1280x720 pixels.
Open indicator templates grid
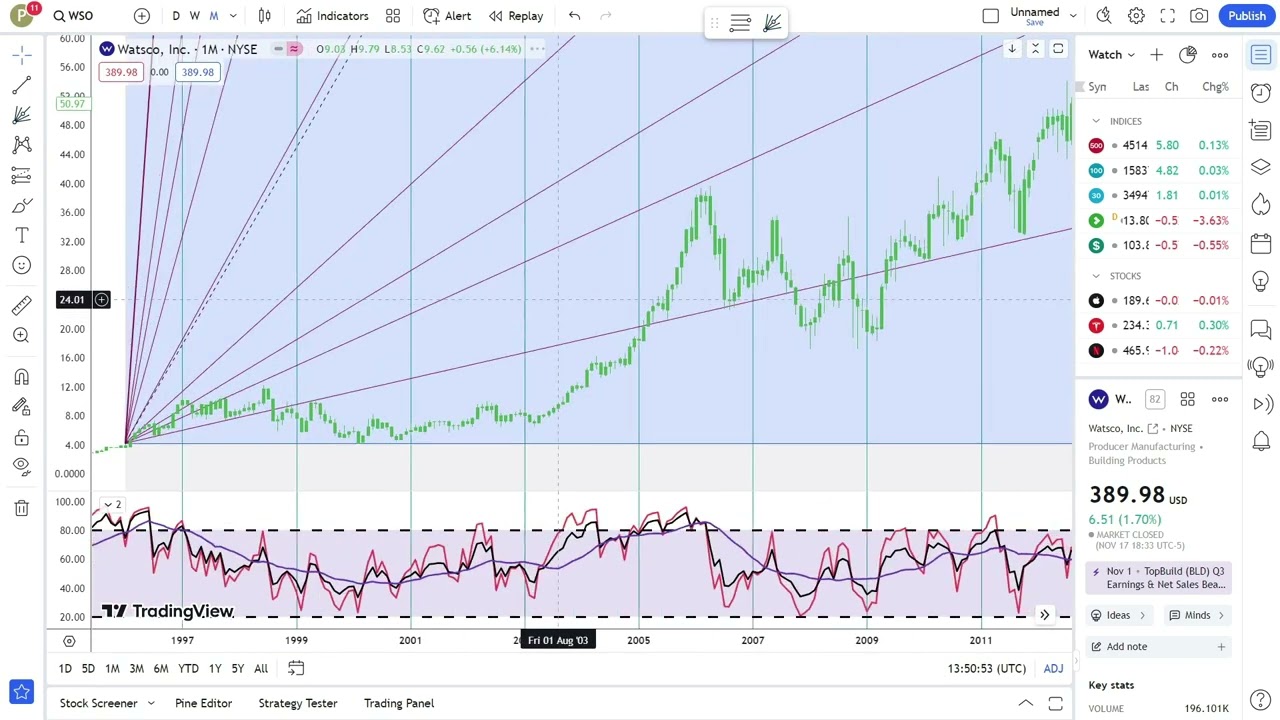point(393,16)
